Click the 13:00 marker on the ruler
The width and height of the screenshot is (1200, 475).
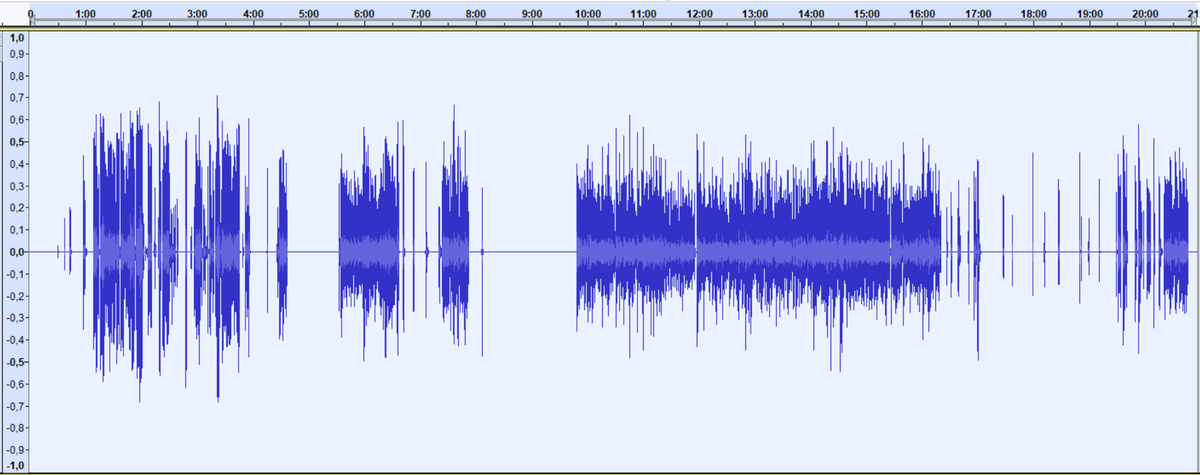[755, 15]
